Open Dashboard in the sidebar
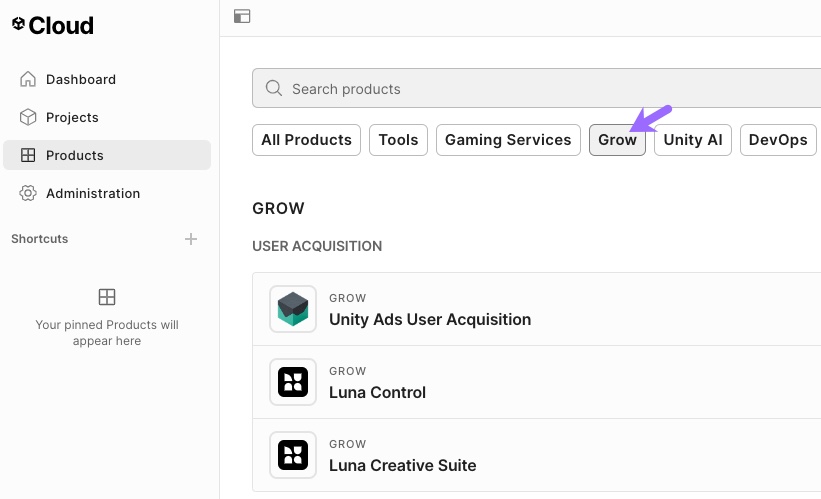Screen dimensions: 821x499 click(107, 79)
